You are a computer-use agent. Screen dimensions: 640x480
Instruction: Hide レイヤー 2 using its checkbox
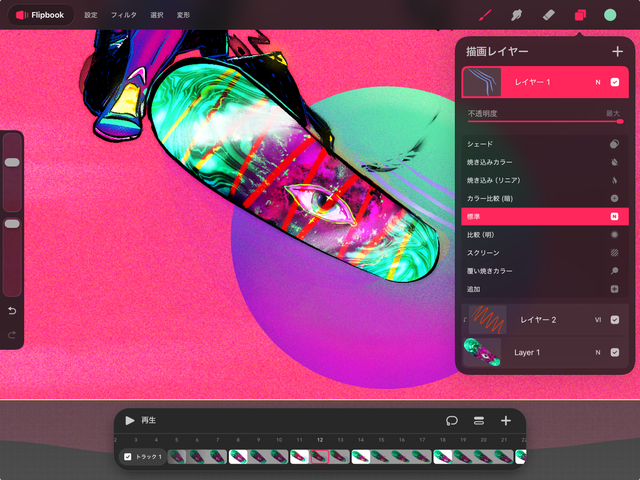(615, 320)
